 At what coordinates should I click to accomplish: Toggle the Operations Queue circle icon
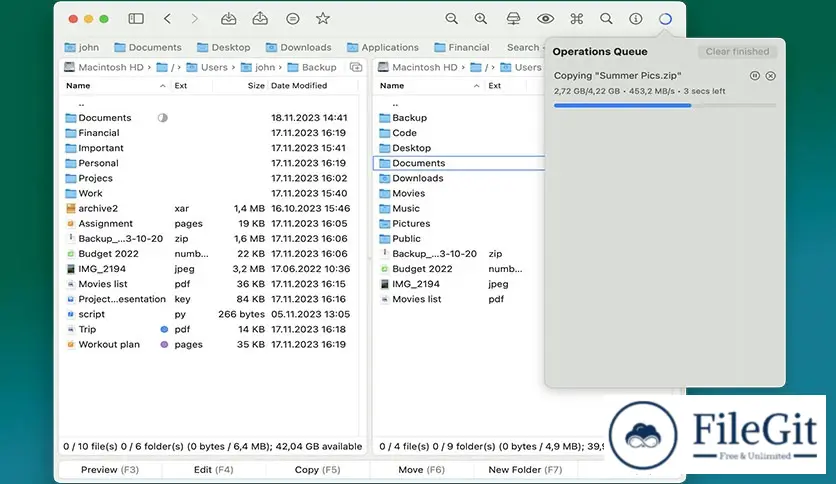coord(665,19)
